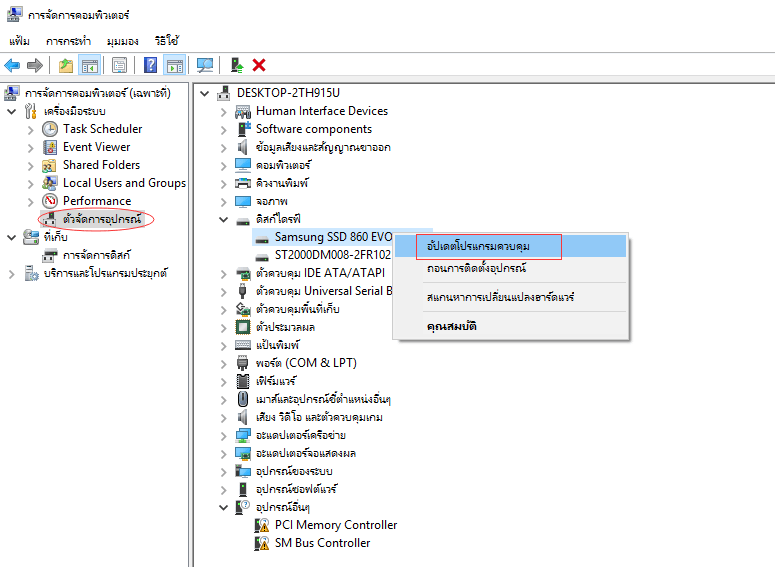Screen dimensions: 775x567
Task: Click the red X uninstall device icon
Action: (259, 65)
